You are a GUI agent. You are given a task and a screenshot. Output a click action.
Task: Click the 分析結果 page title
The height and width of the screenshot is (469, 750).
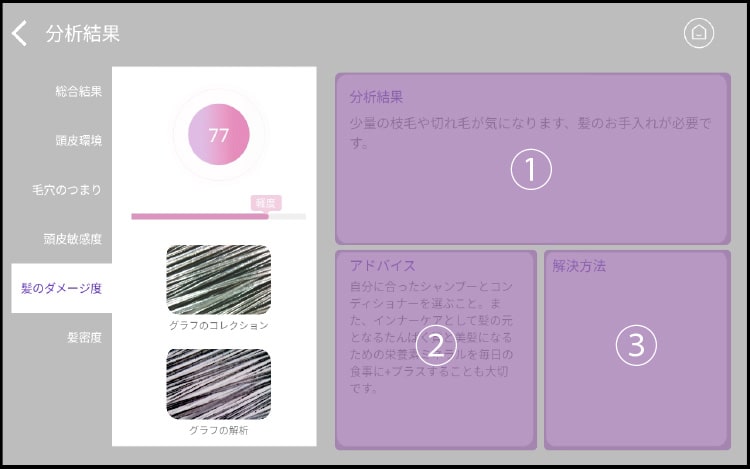[83, 33]
